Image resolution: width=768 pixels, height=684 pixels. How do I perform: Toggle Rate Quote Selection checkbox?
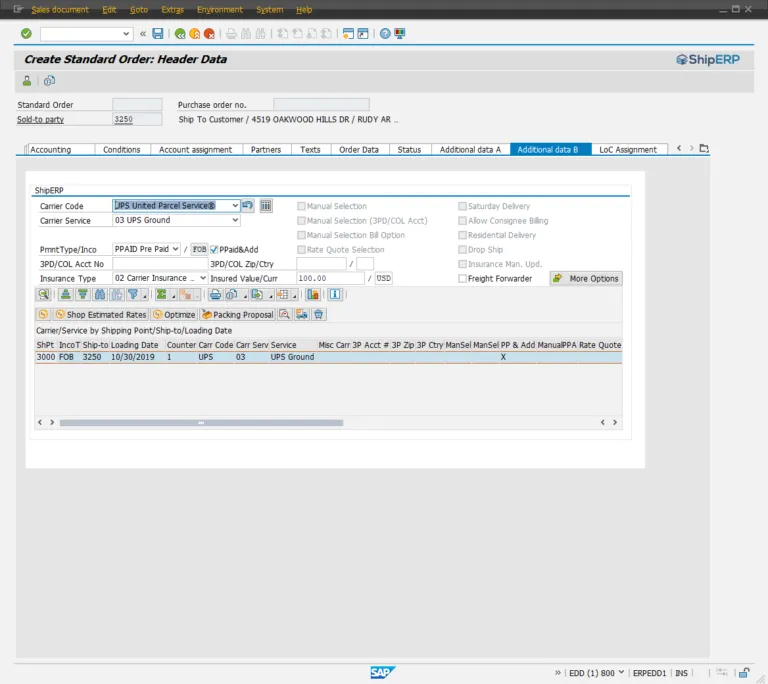pos(301,249)
